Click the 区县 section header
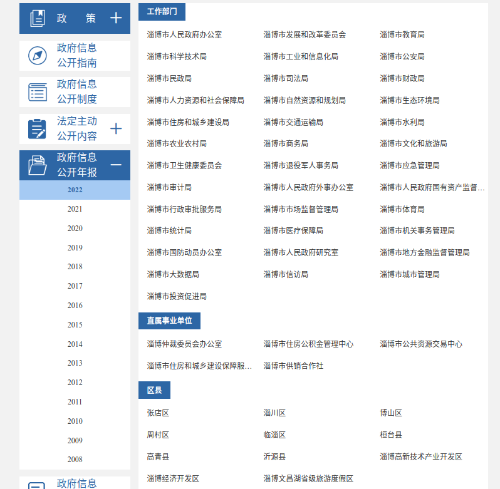The width and height of the screenshot is (500, 489). 154,390
